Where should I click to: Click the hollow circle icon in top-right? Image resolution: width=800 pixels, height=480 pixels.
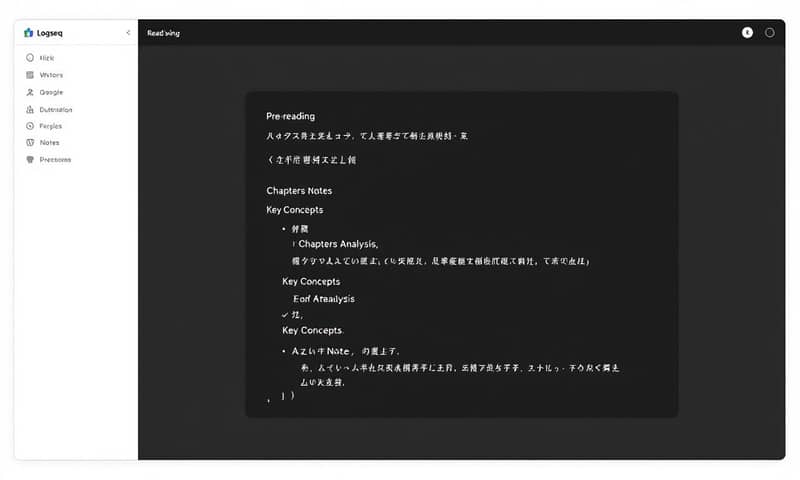[769, 33]
